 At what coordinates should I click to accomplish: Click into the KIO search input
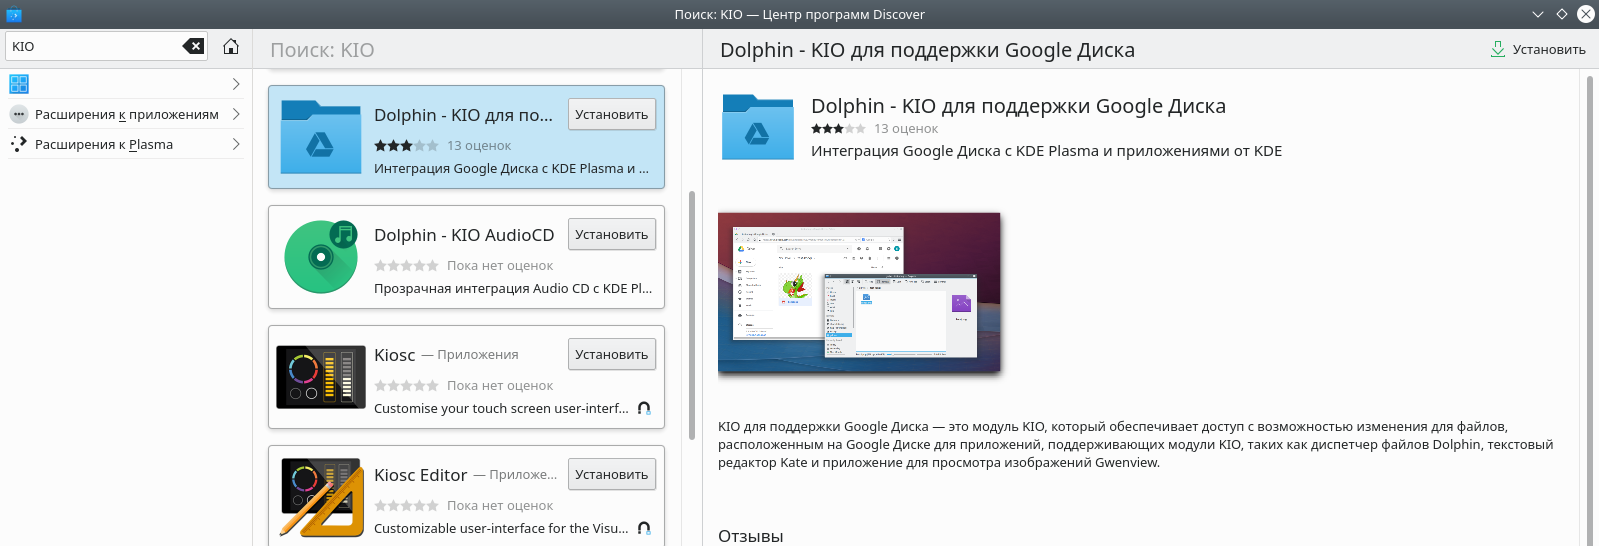[96, 46]
